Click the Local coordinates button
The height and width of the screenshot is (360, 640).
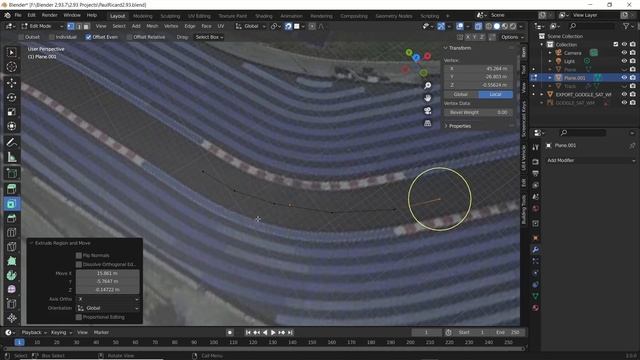[495, 94]
